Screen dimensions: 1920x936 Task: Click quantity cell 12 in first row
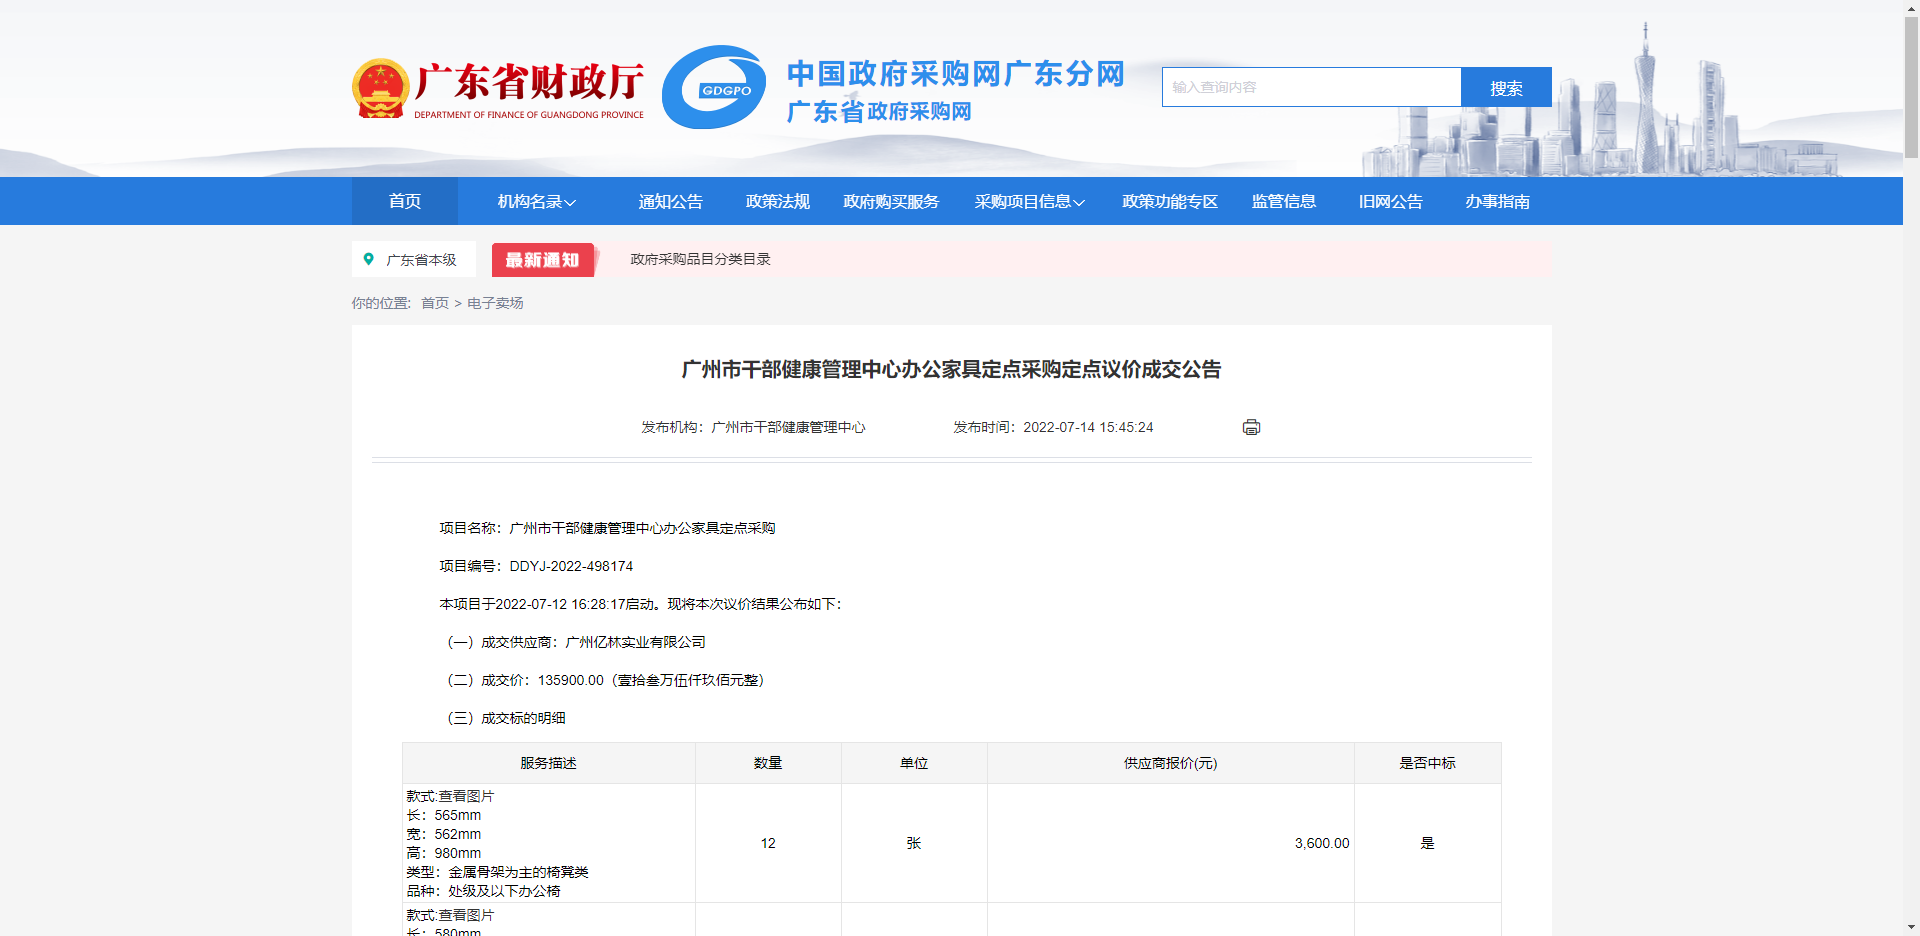[x=768, y=843]
